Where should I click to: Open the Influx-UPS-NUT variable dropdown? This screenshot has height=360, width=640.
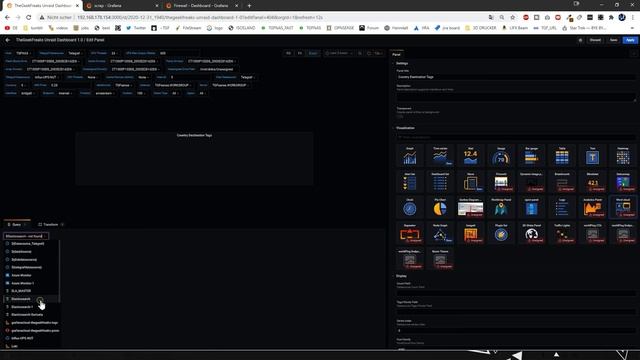click(x=47, y=77)
